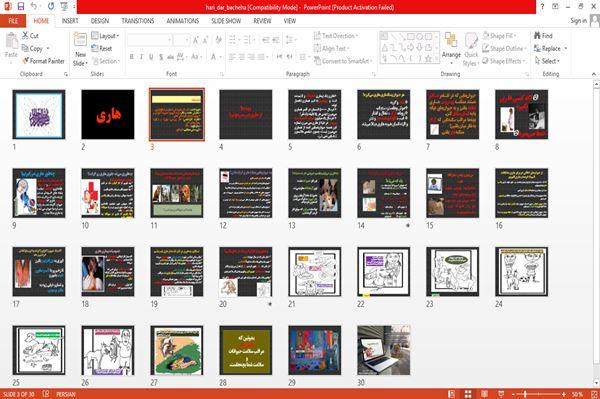Open the FILE menu tab
The height and width of the screenshot is (399, 600).
pos(13,21)
